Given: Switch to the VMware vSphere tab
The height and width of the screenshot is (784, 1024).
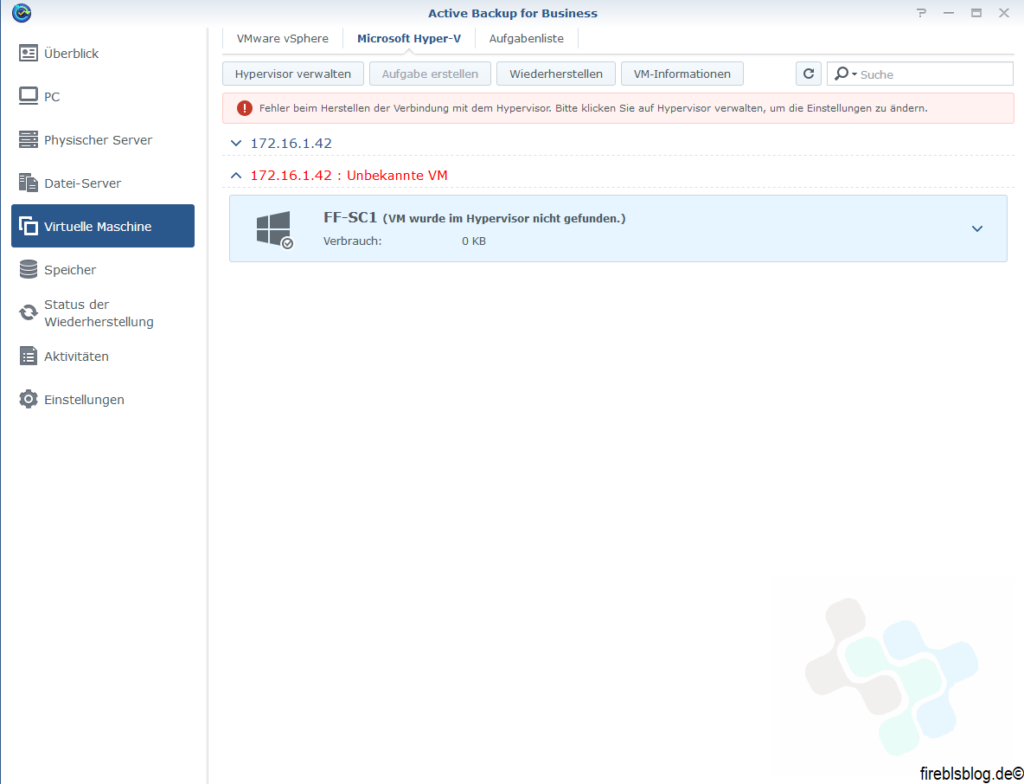Looking at the screenshot, I should click(x=283, y=39).
